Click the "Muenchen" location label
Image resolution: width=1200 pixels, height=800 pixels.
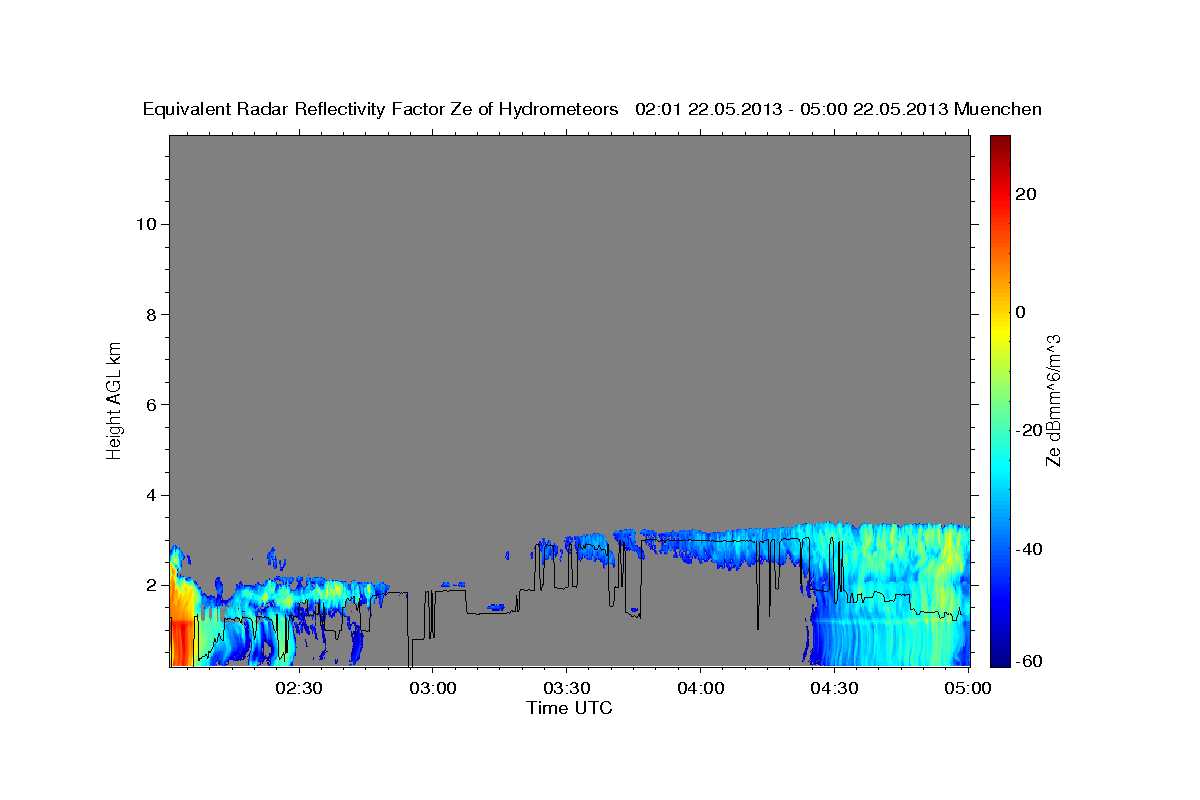point(998,110)
